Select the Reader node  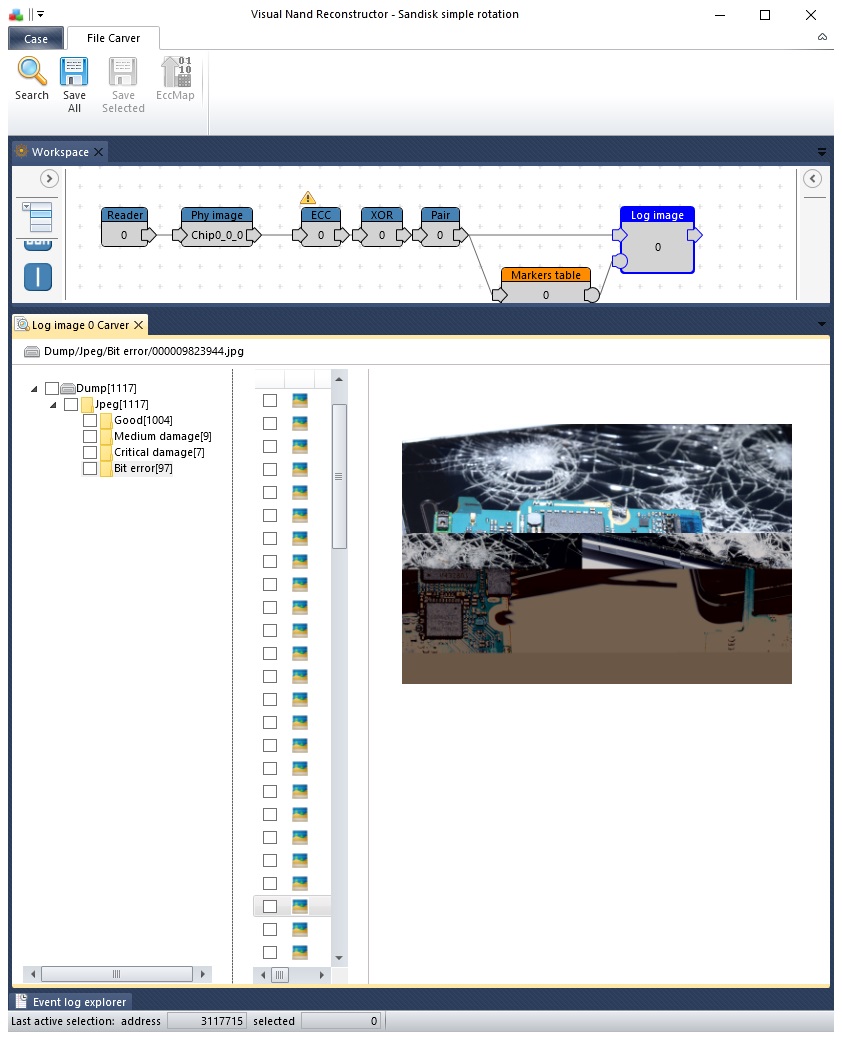pyautogui.click(x=125, y=227)
